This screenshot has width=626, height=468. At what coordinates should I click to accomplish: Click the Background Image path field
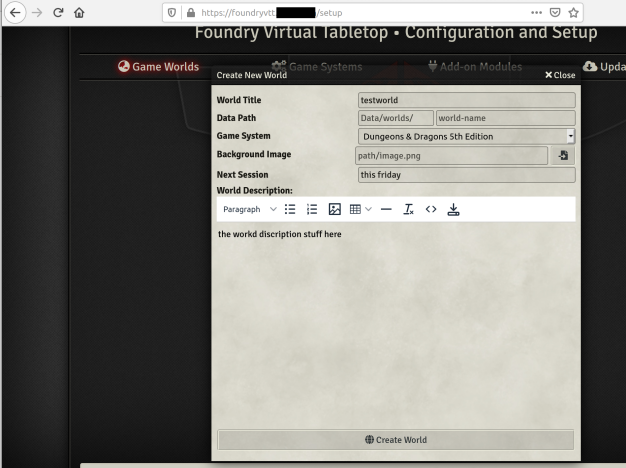[x=452, y=156]
